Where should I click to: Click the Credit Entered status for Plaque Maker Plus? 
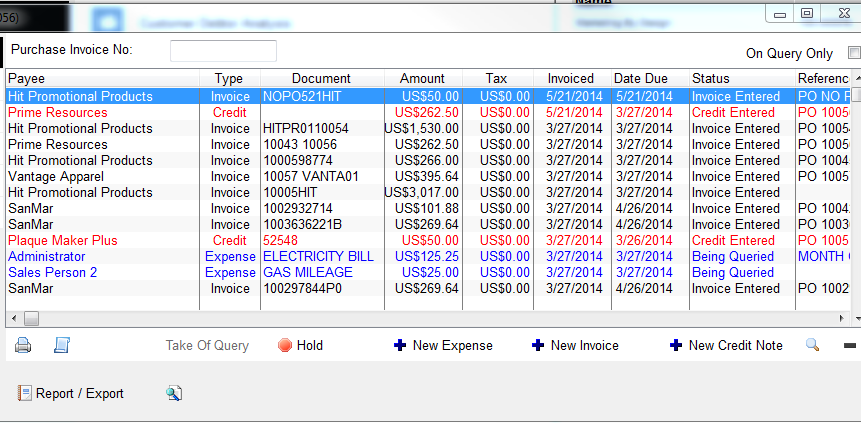point(742,241)
